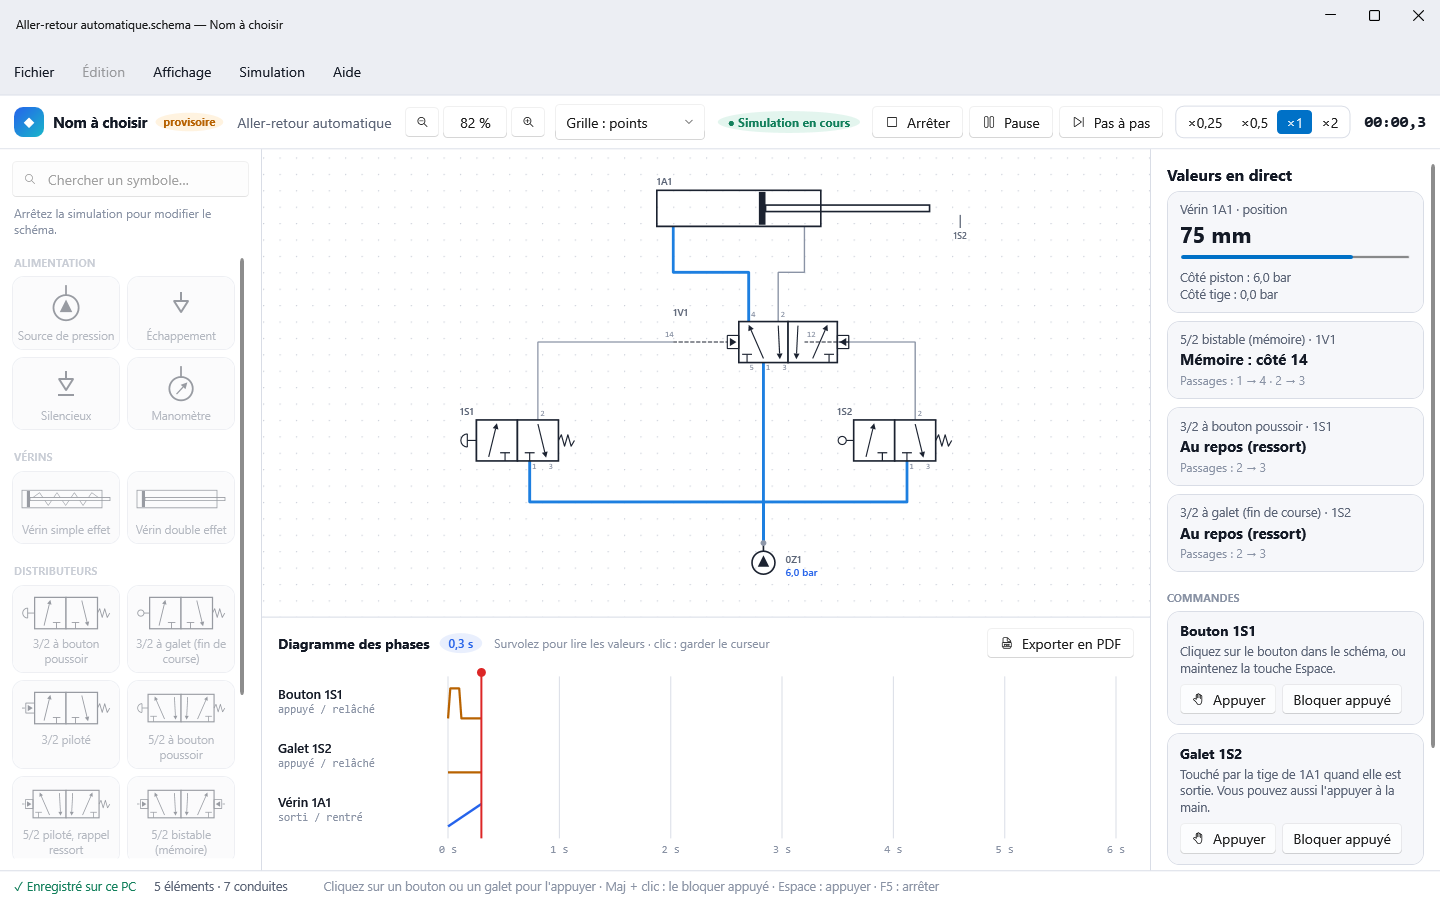The width and height of the screenshot is (1440, 900).
Task: Click the Vérin 1A1 position progress bar
Action: tap(1294, 257)
